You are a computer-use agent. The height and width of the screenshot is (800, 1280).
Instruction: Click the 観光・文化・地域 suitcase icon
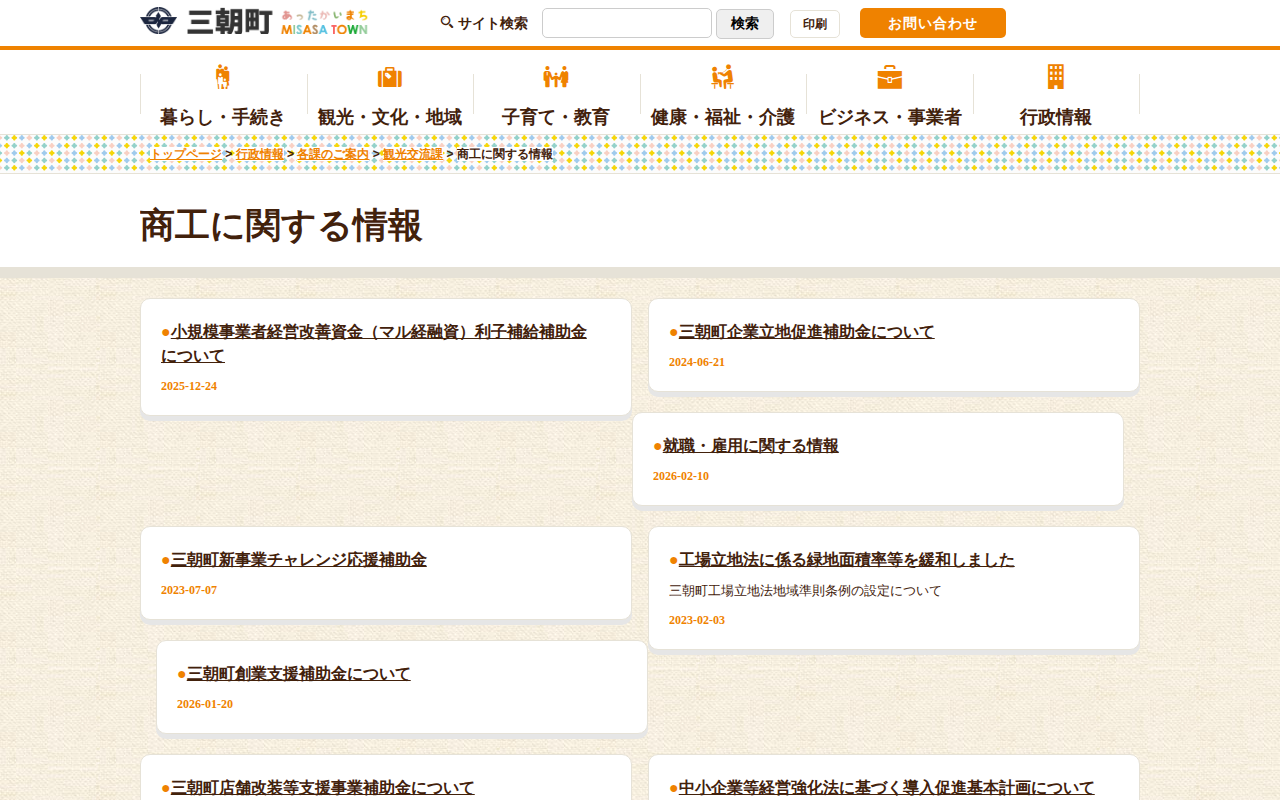click(390, 77)
